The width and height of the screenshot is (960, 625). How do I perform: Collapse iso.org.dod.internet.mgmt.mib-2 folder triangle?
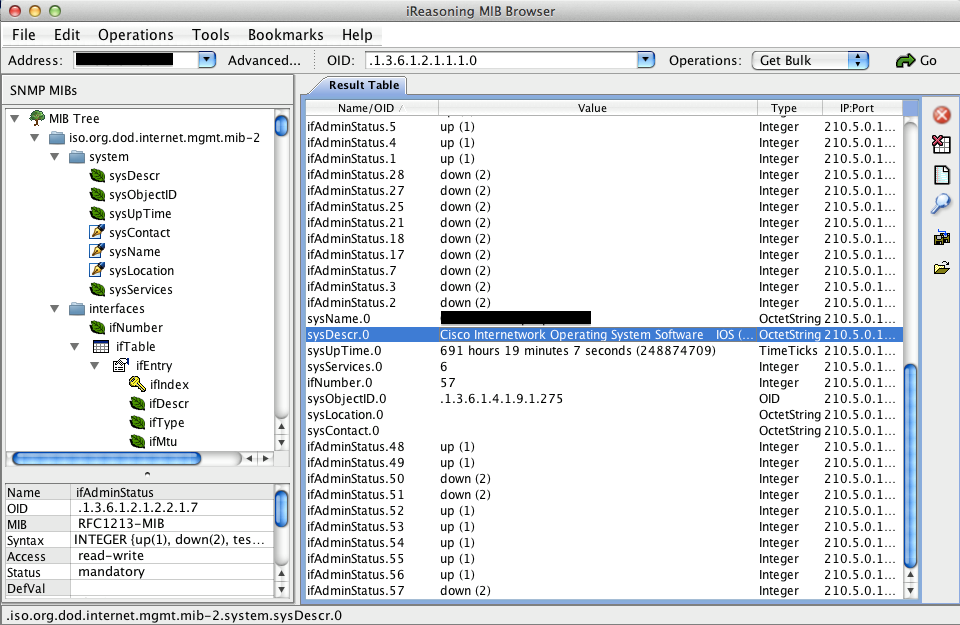click(x=35, y=138)
